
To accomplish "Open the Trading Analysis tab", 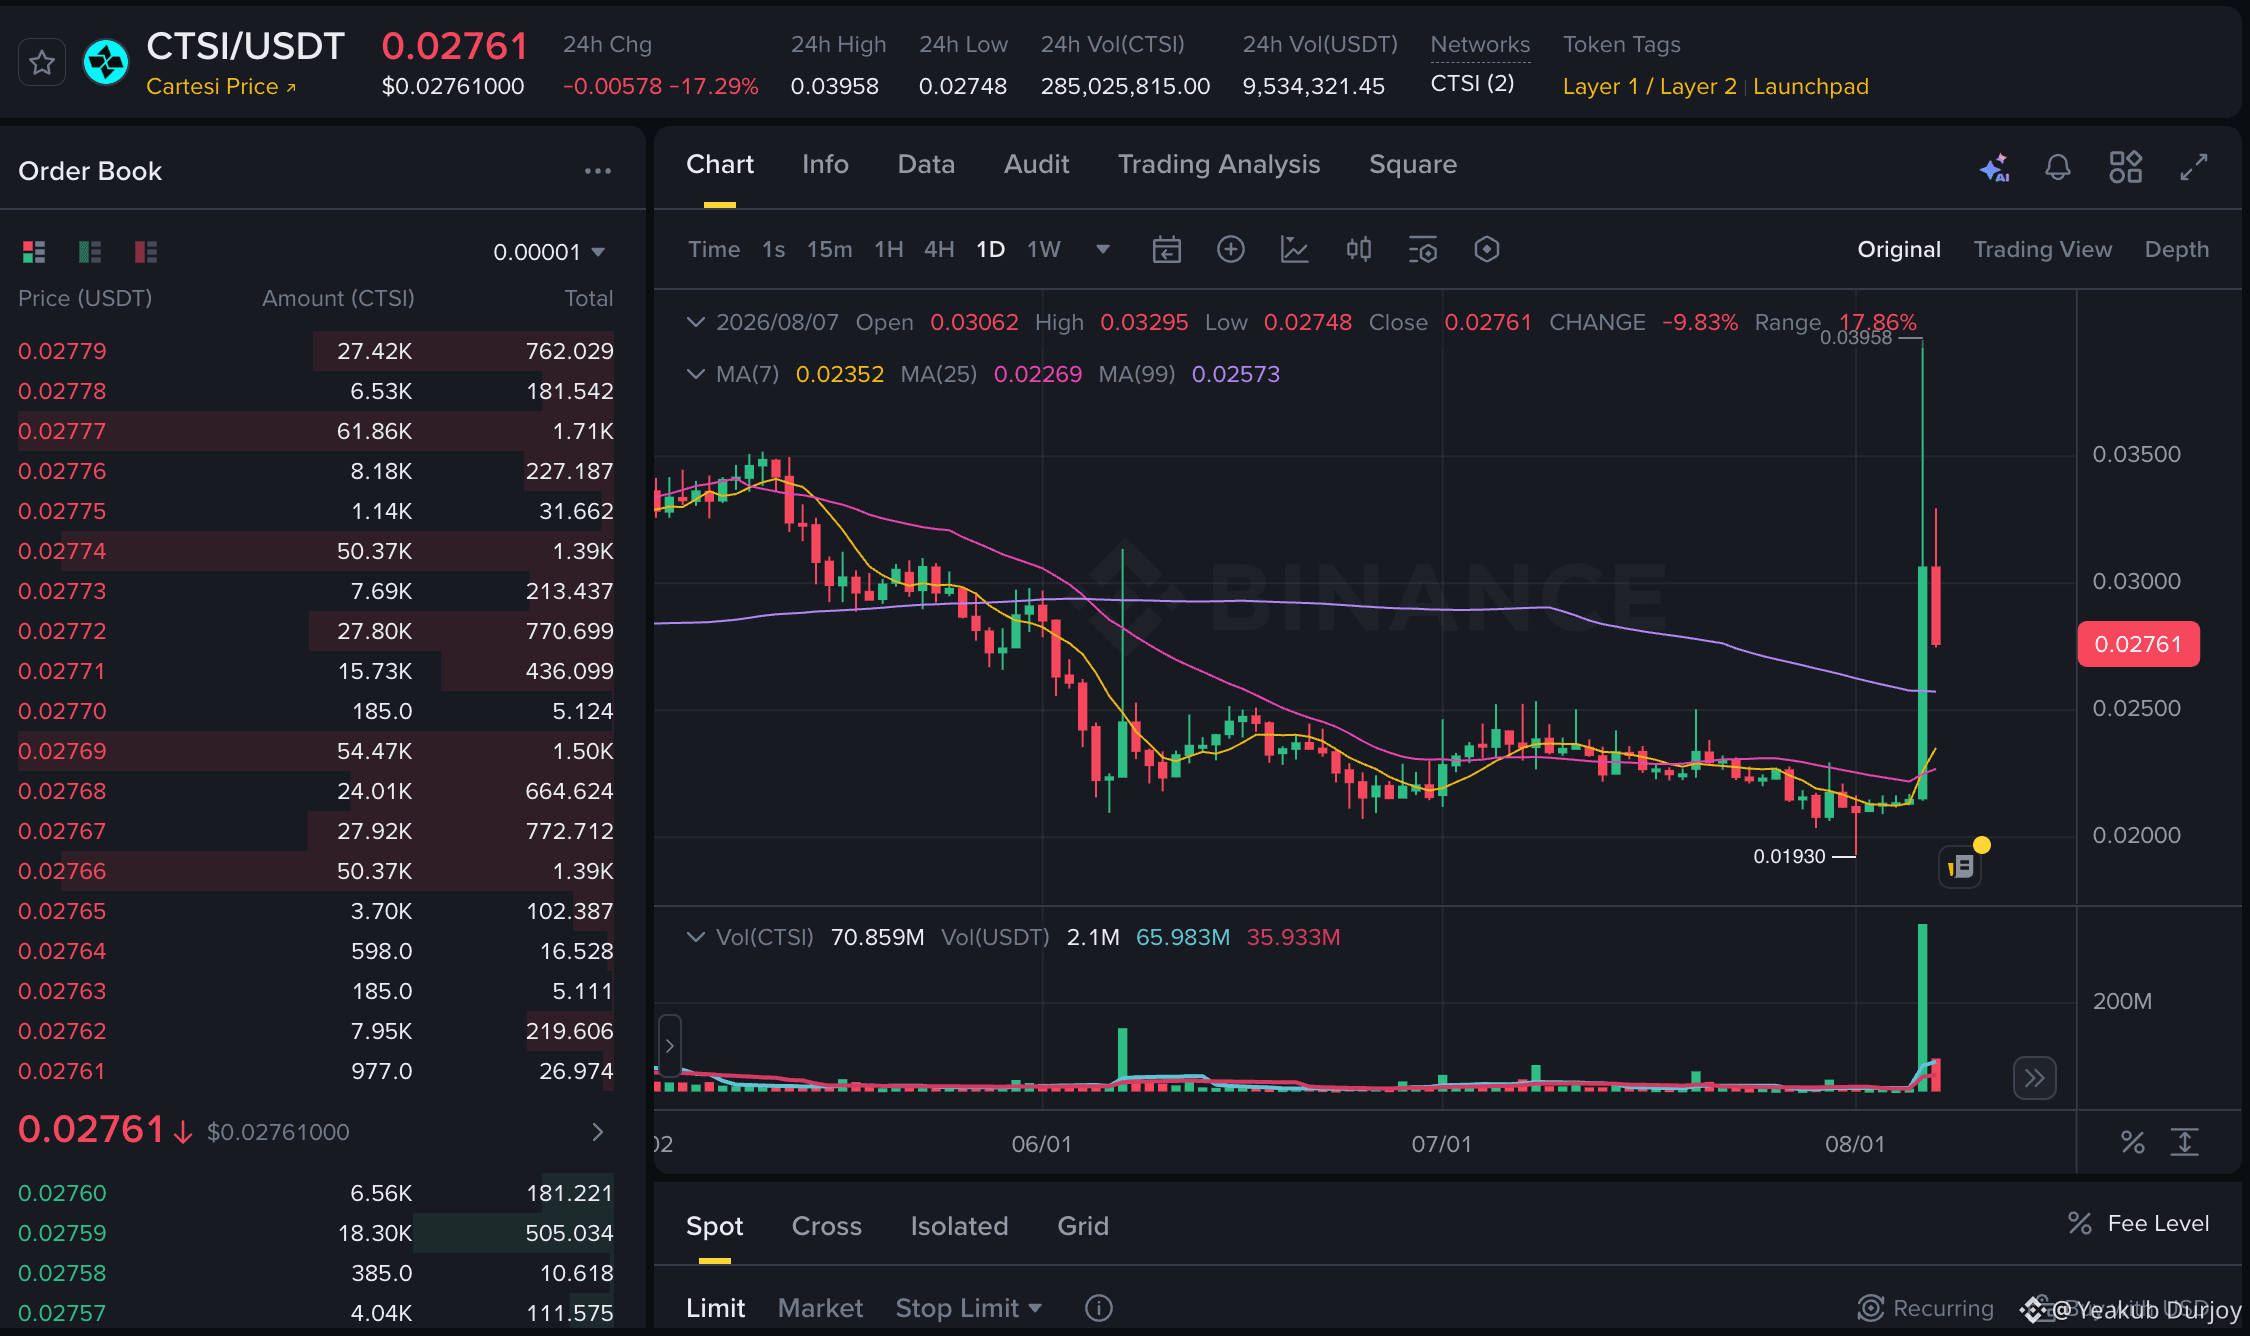I will tap(1219, 165).
